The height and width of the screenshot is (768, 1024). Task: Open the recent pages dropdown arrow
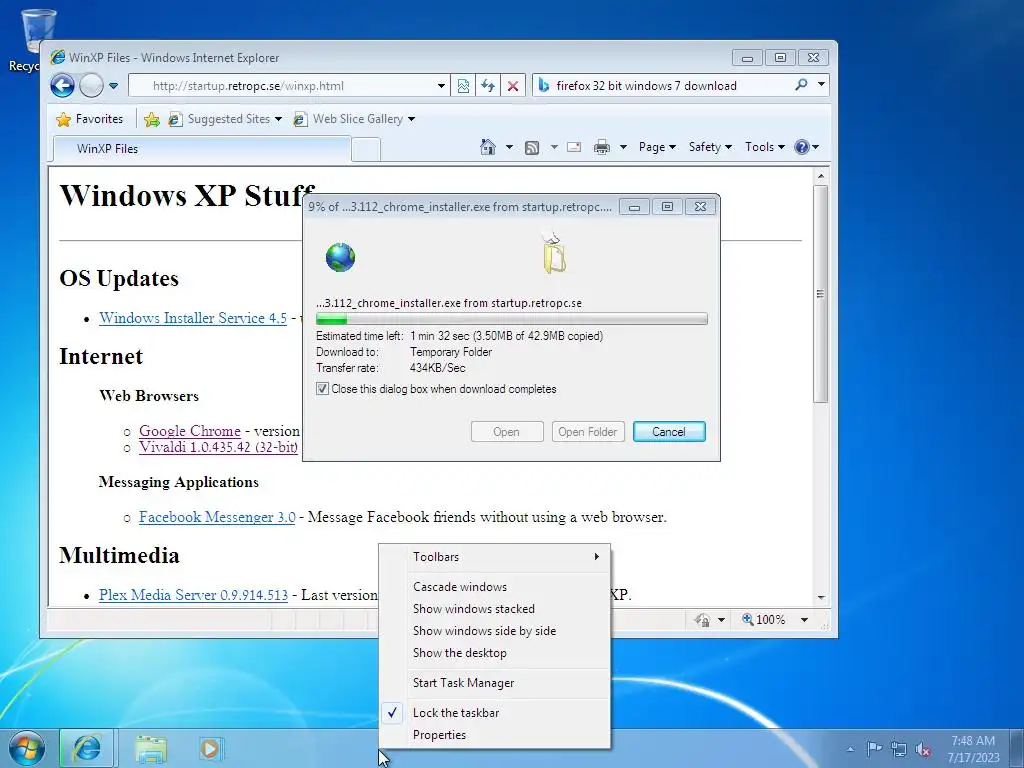pyautogui.click(x=114, y=86)
